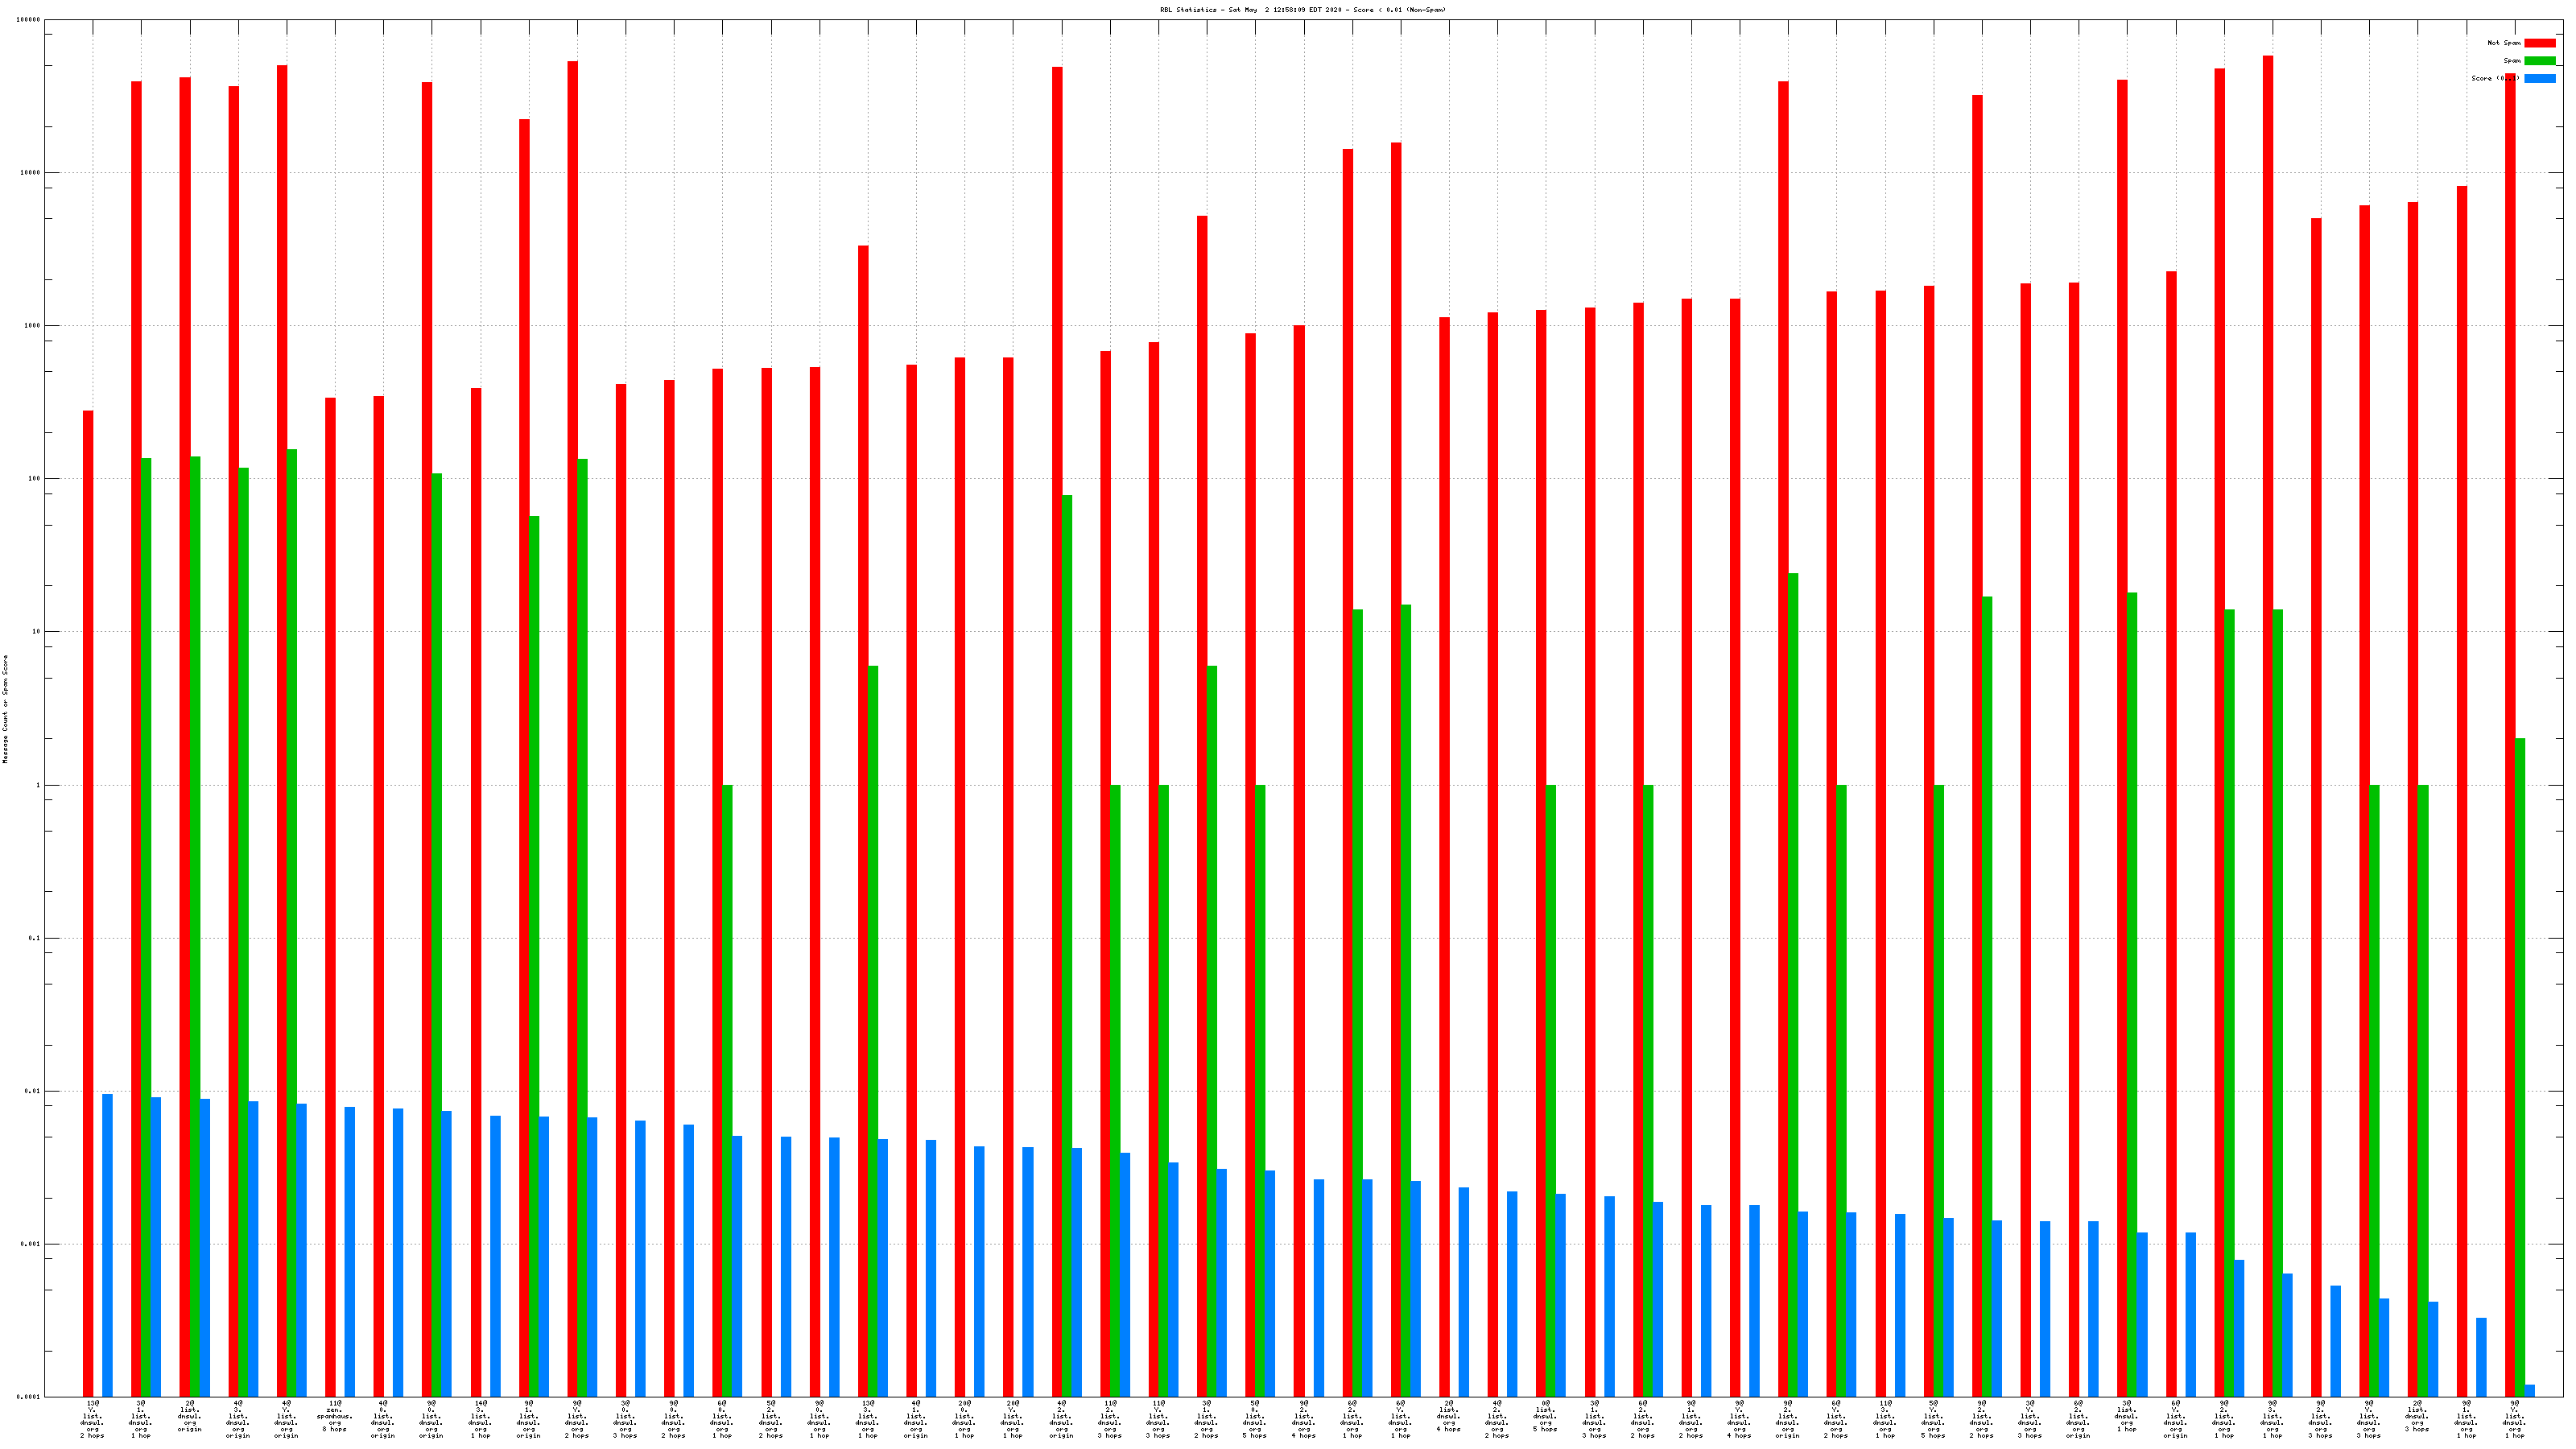Click the 13@ Y. list.dnswl.org 2 hops label
The image size is (2576, 1449).
click(92, 1419)
